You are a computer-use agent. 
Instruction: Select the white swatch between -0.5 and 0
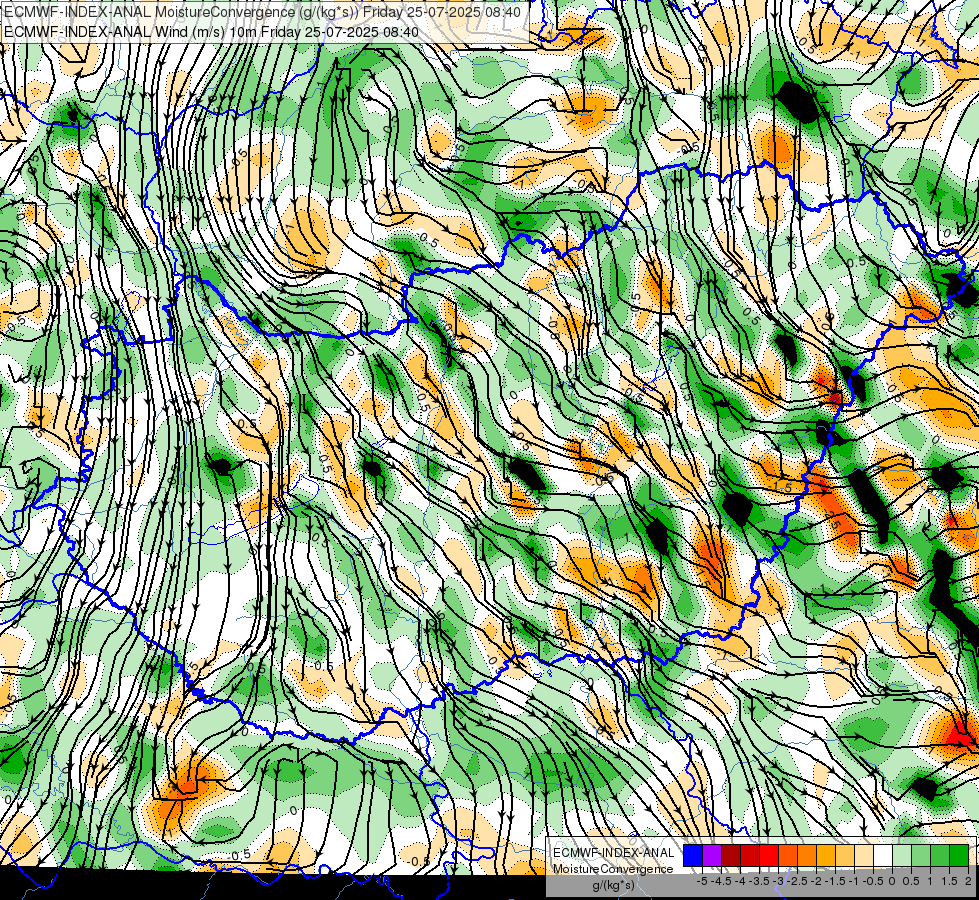tap(883, 856)
